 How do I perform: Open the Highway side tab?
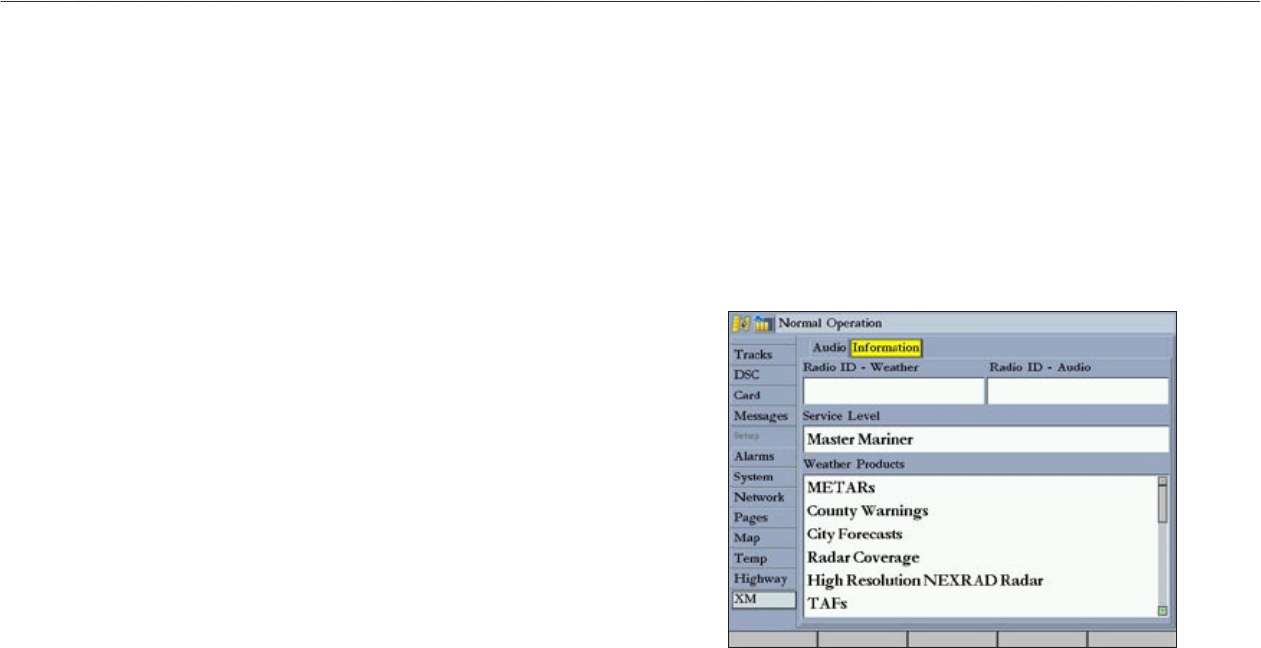(762, 579)
